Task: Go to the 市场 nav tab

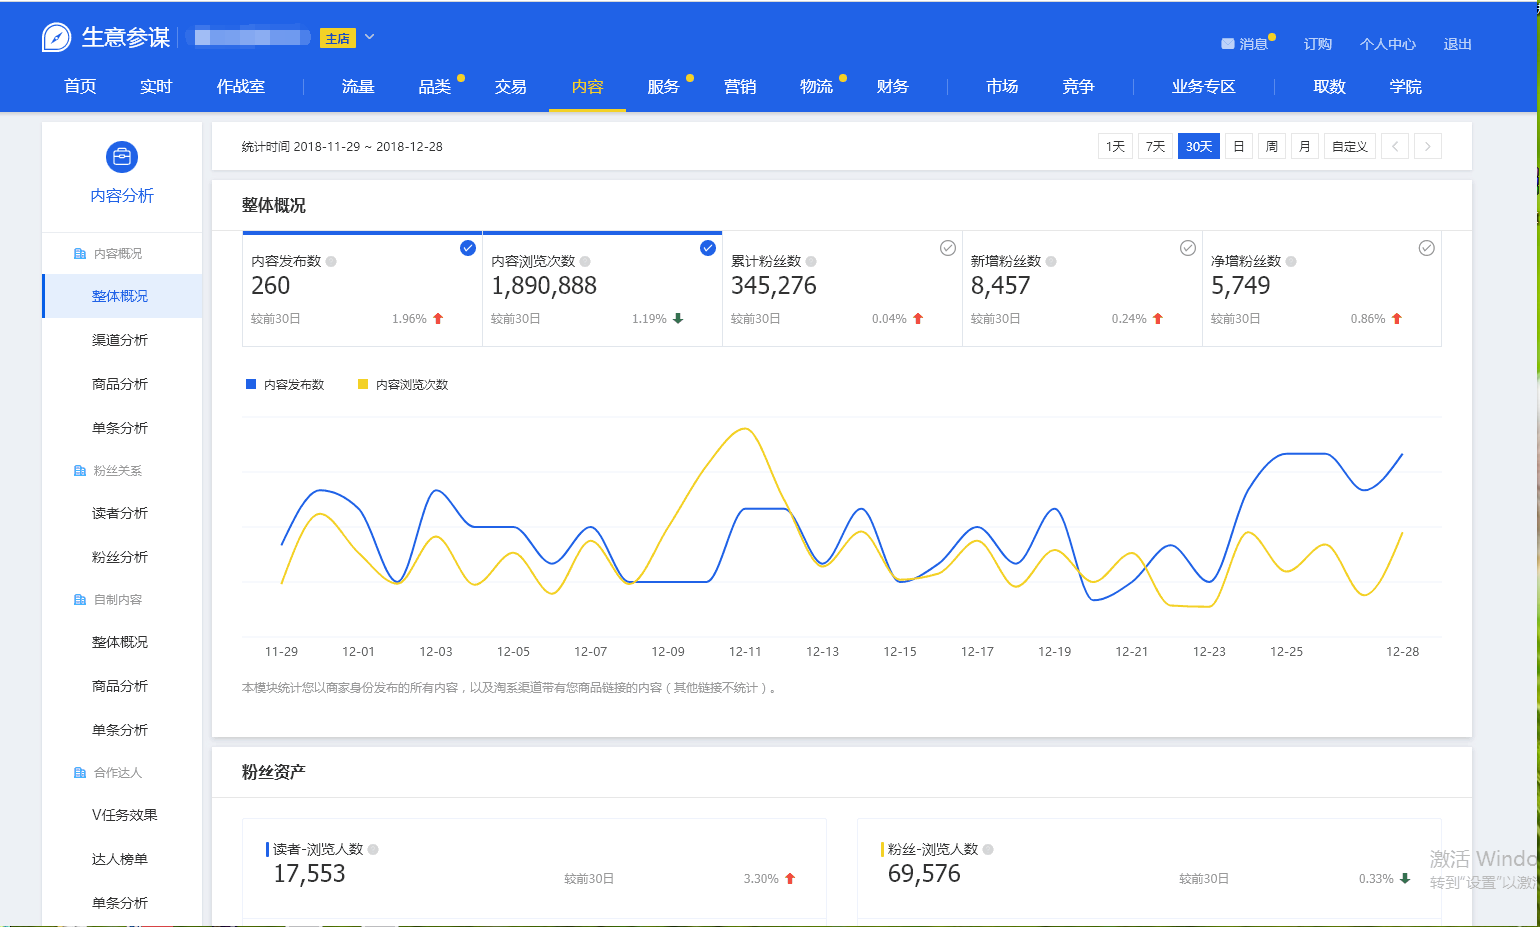Action: tap(1002, 87)
